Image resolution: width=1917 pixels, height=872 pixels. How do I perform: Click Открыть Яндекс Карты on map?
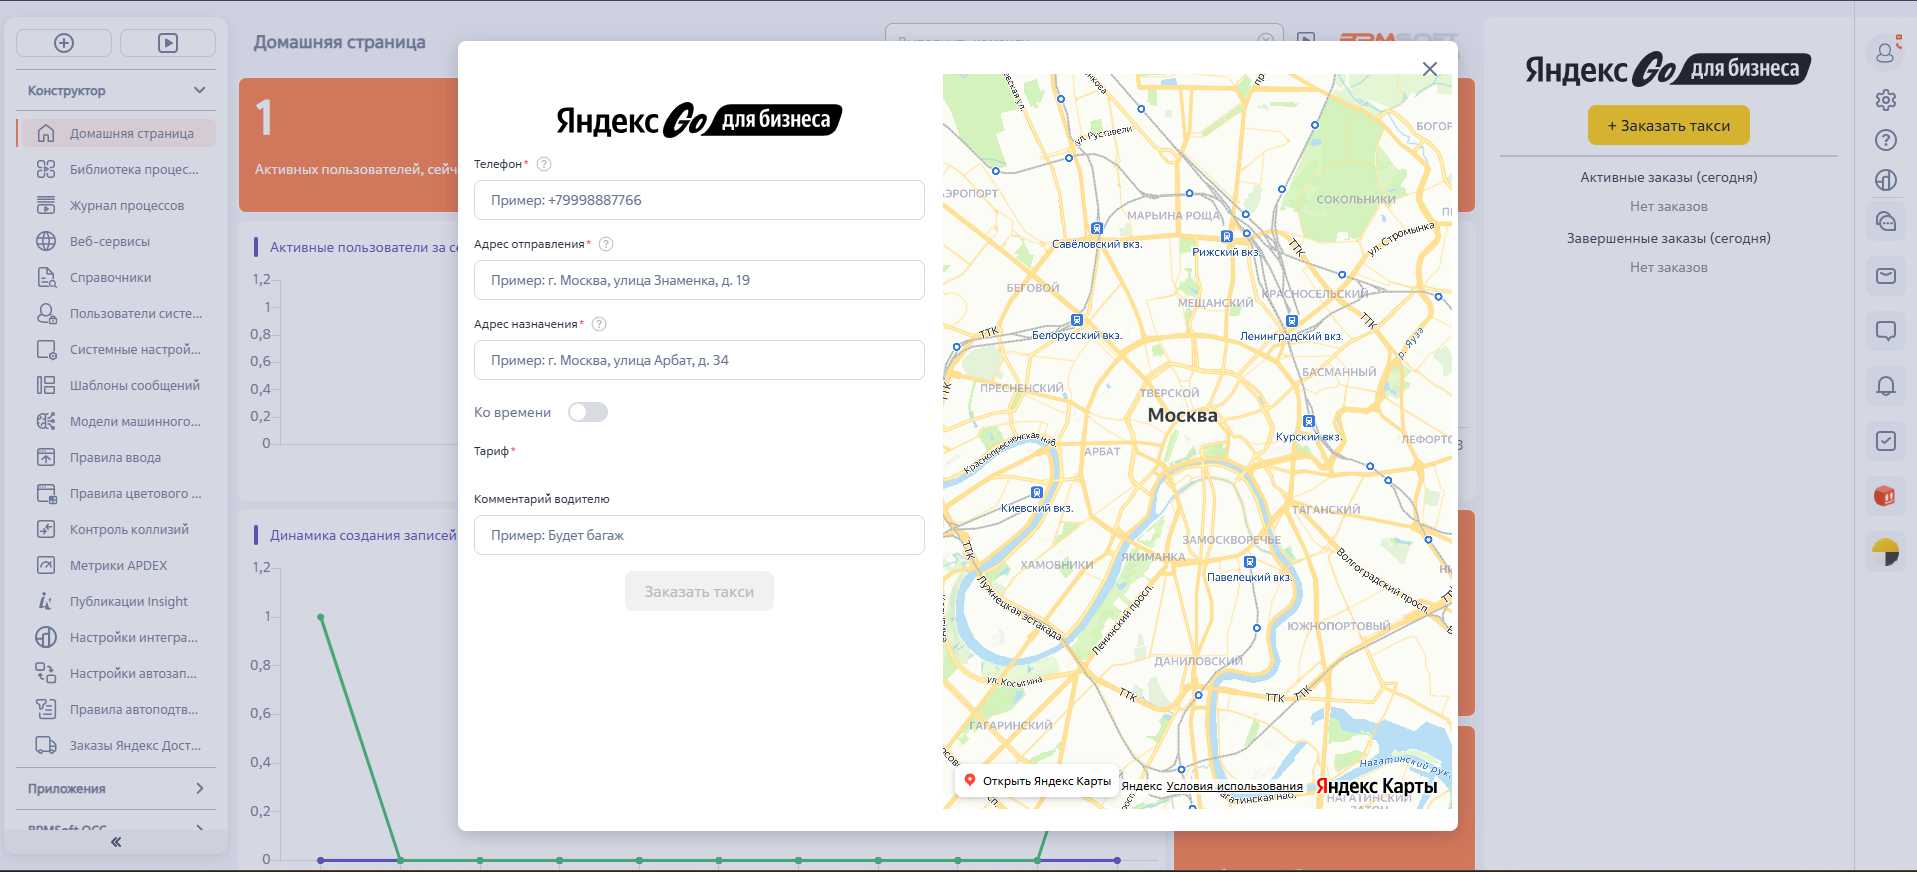point(1037,781)
